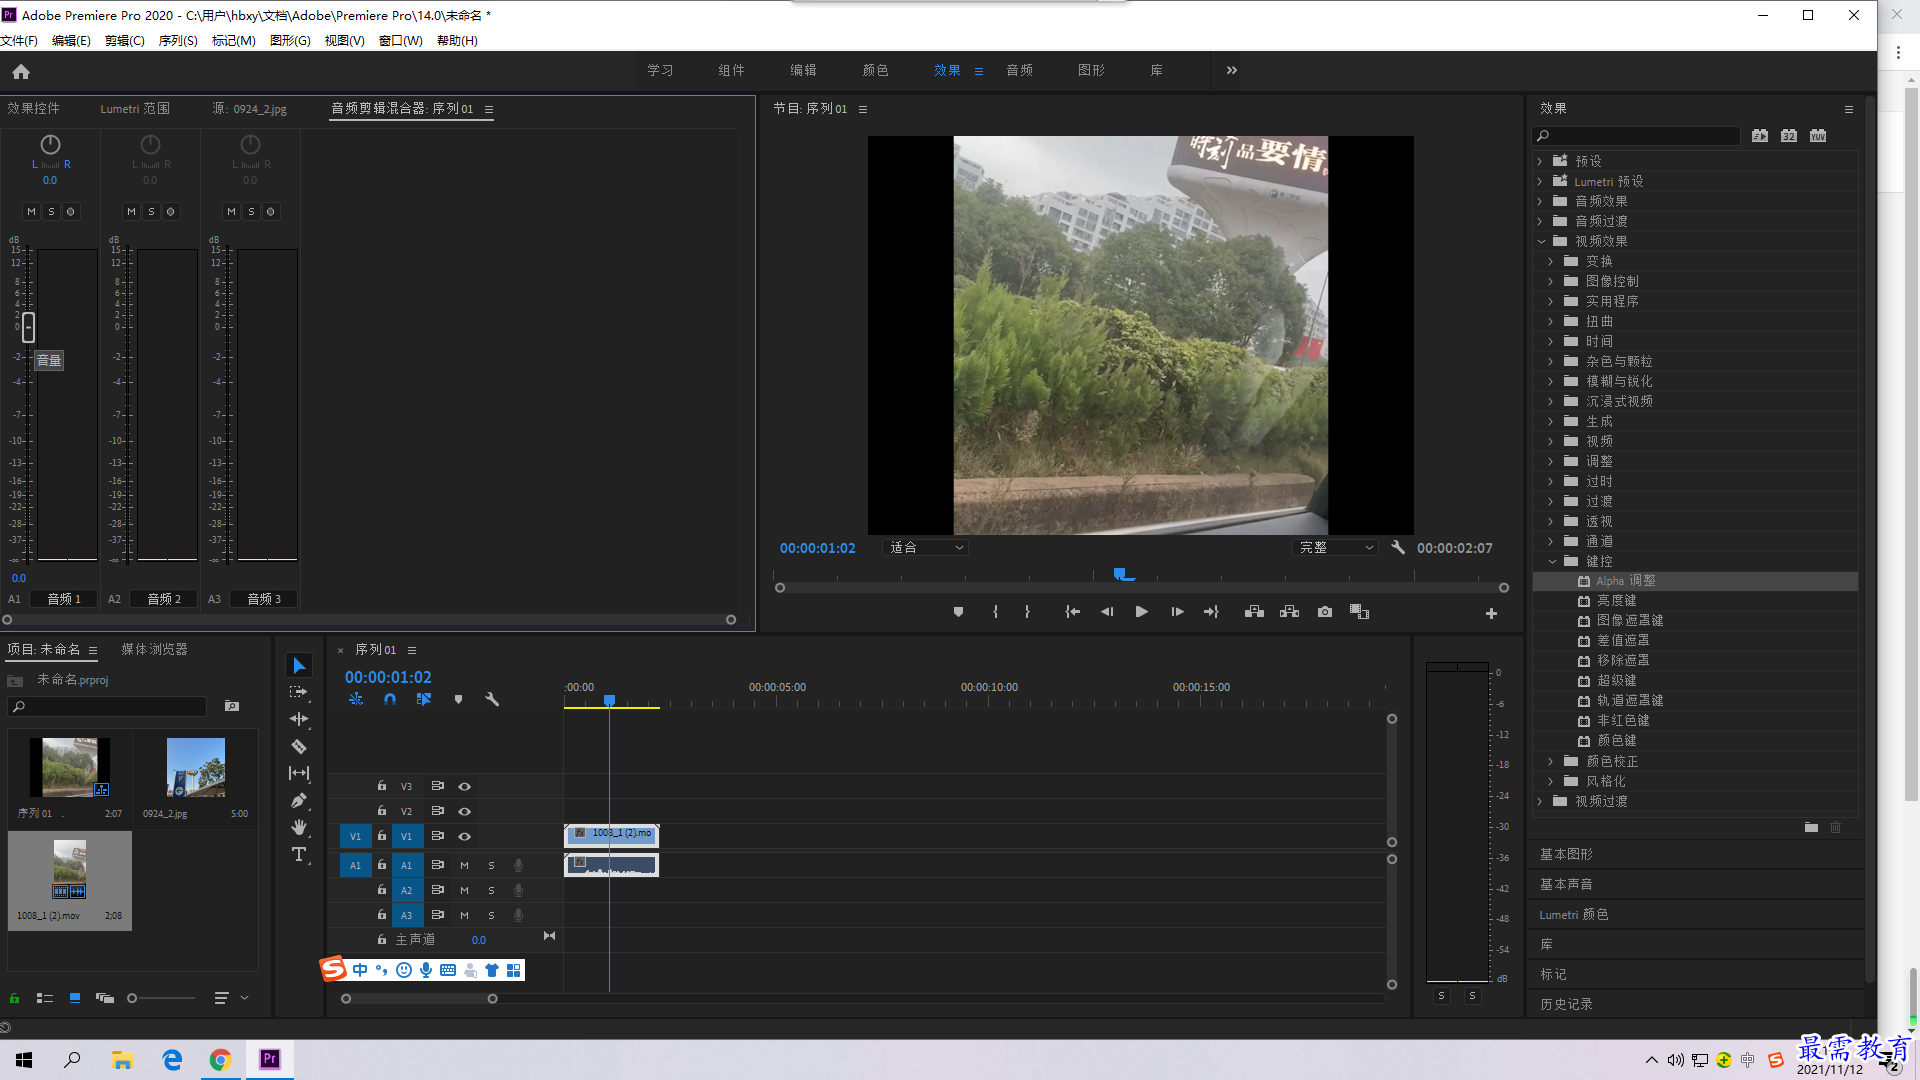Expand the 视频过渡 folder
The height and width of the screenshot is (1080, 1920).
[x=1540, y=801]
